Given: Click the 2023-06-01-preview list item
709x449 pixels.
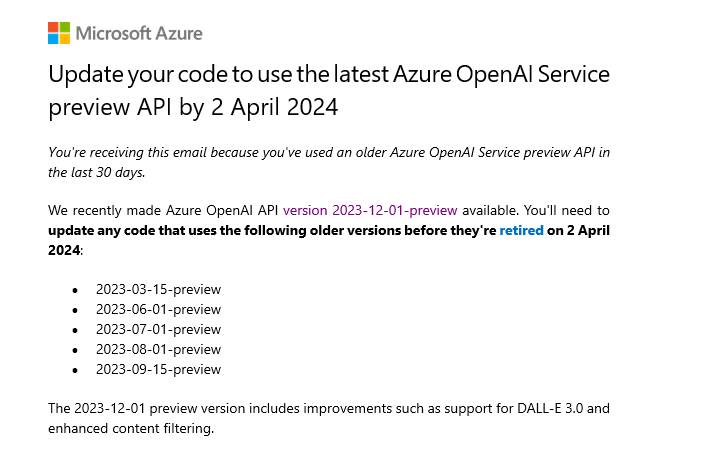Looking at the screenshot, I should [158, 309].
